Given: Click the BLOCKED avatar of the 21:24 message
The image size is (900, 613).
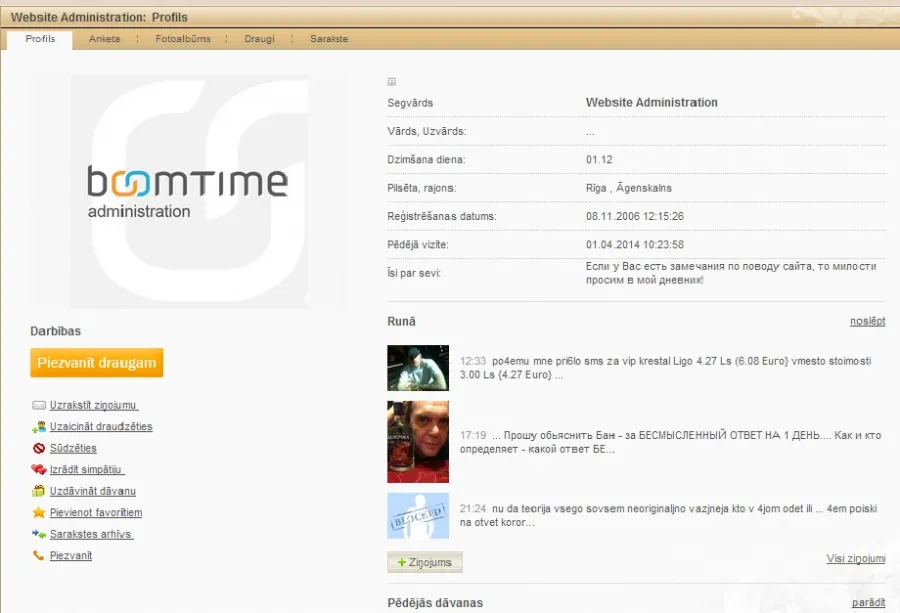Looking at the screenshot, I should [x=418, y=515].
